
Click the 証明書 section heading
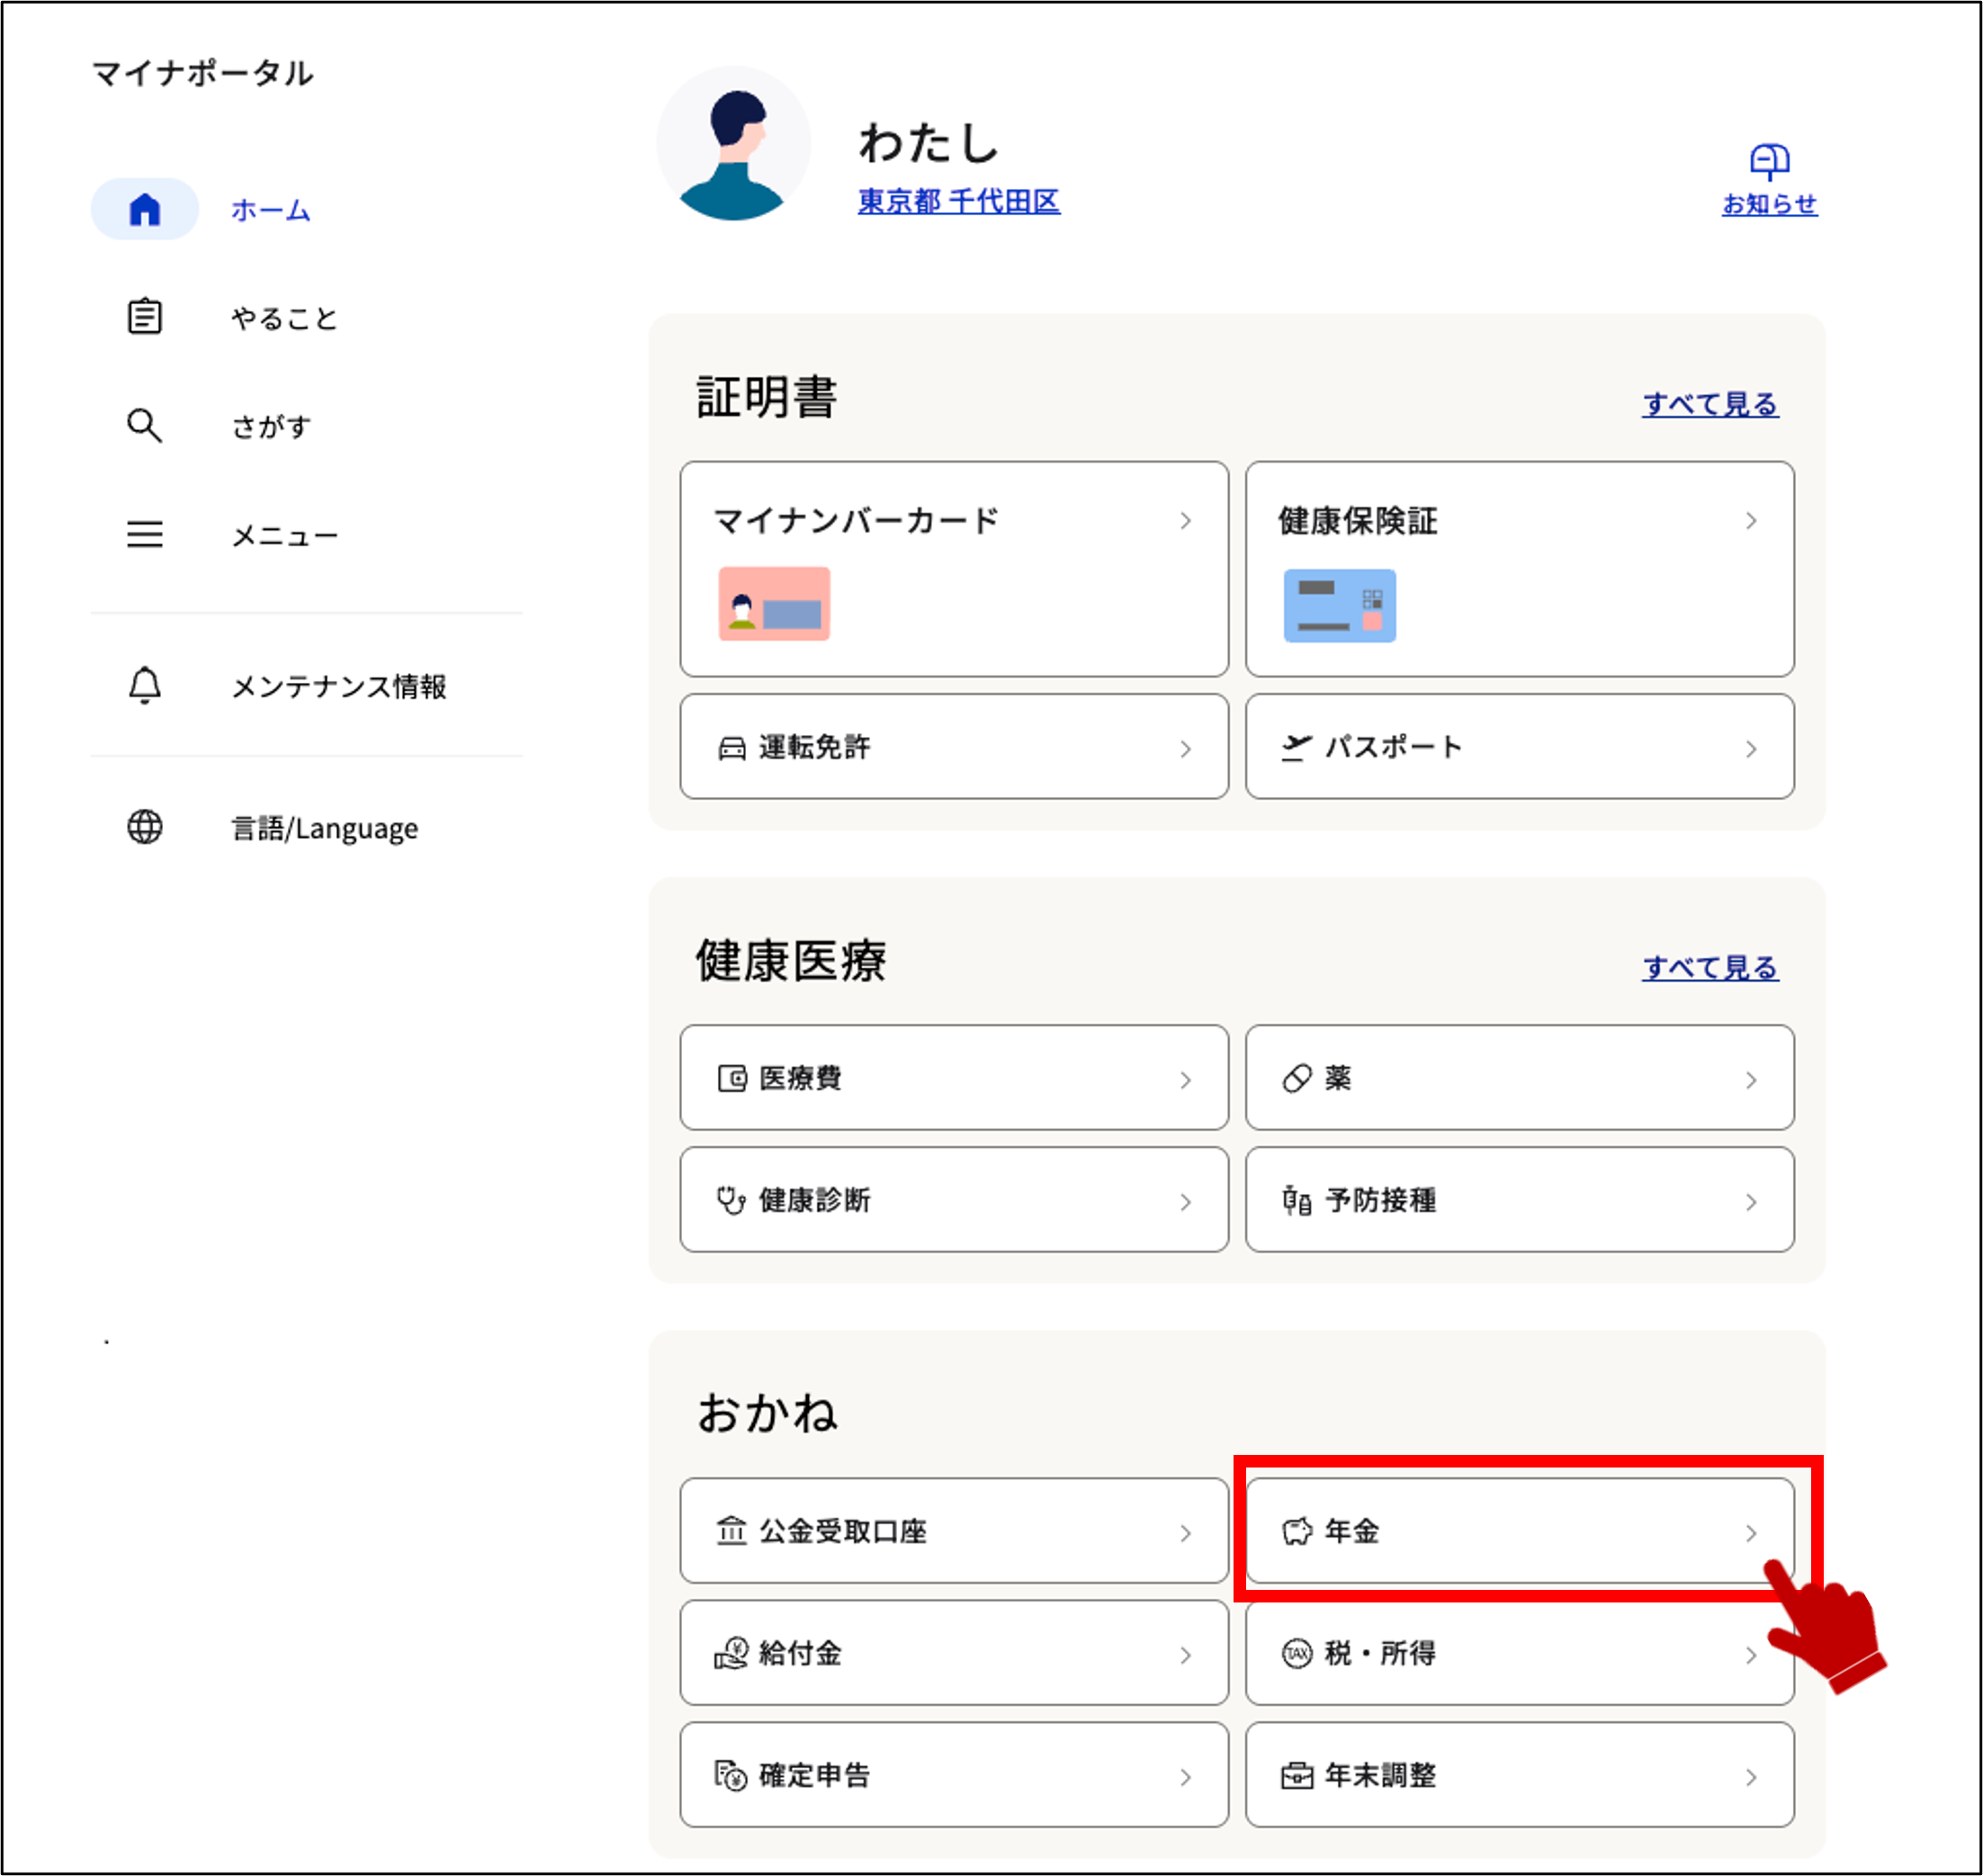tap(766, 397)
